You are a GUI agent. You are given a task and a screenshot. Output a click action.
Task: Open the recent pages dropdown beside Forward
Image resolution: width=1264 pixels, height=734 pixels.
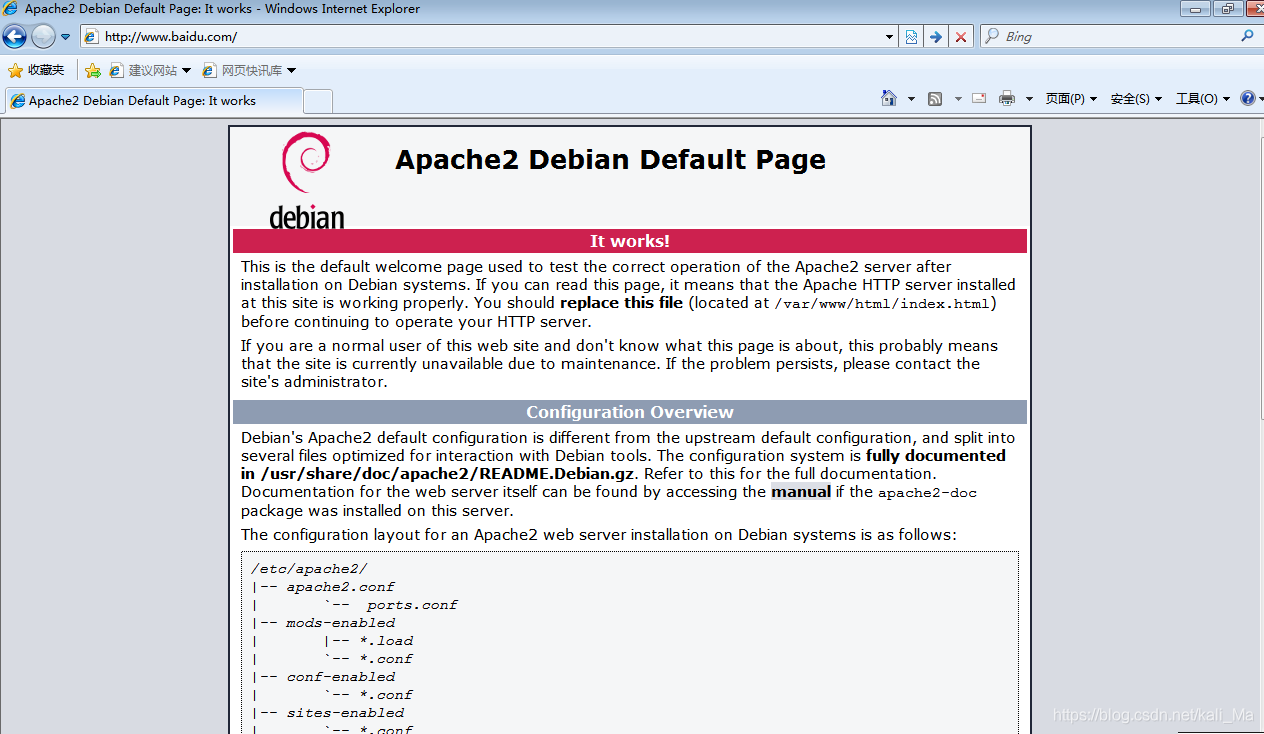[x=66, y=37]
